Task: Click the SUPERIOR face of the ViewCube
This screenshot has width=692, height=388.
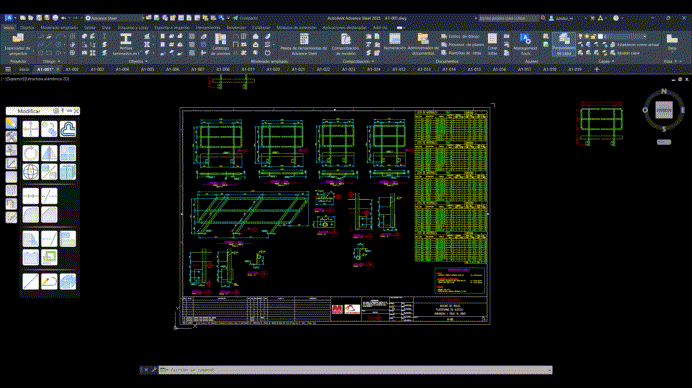Action: tap(664, 110)
